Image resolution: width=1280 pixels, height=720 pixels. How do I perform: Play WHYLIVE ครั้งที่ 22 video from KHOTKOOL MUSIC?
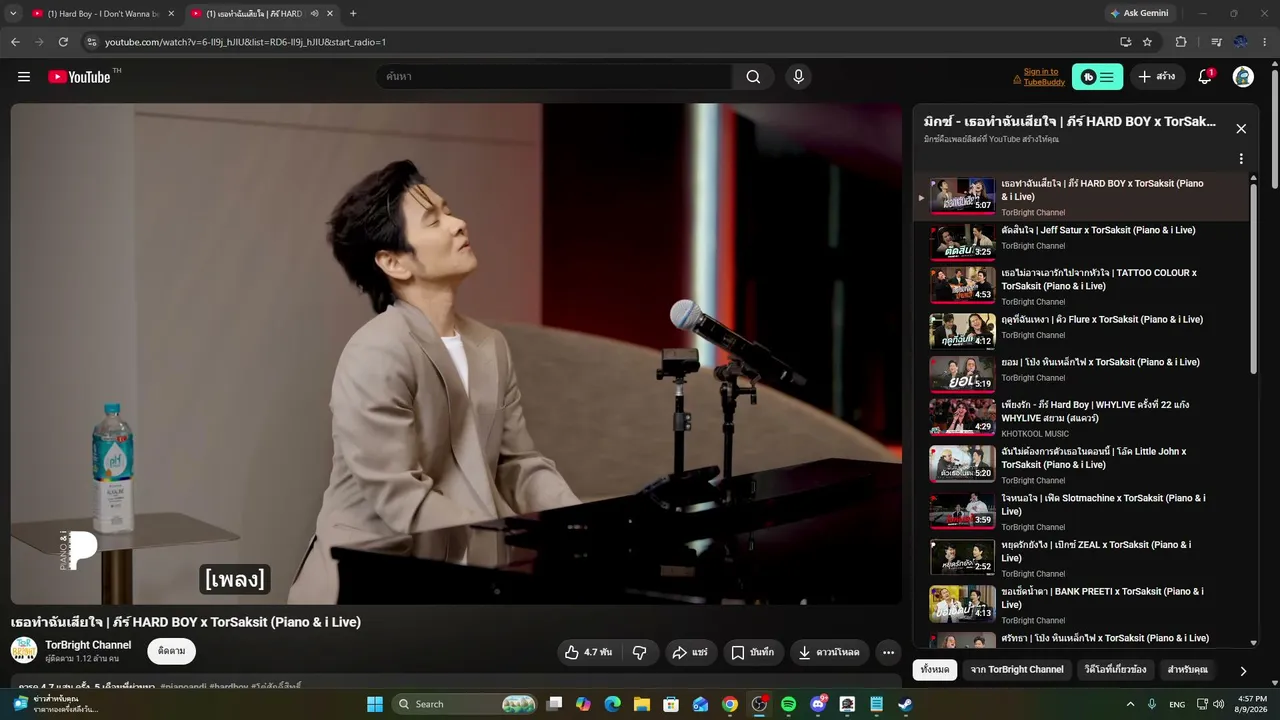(1090, 418)
